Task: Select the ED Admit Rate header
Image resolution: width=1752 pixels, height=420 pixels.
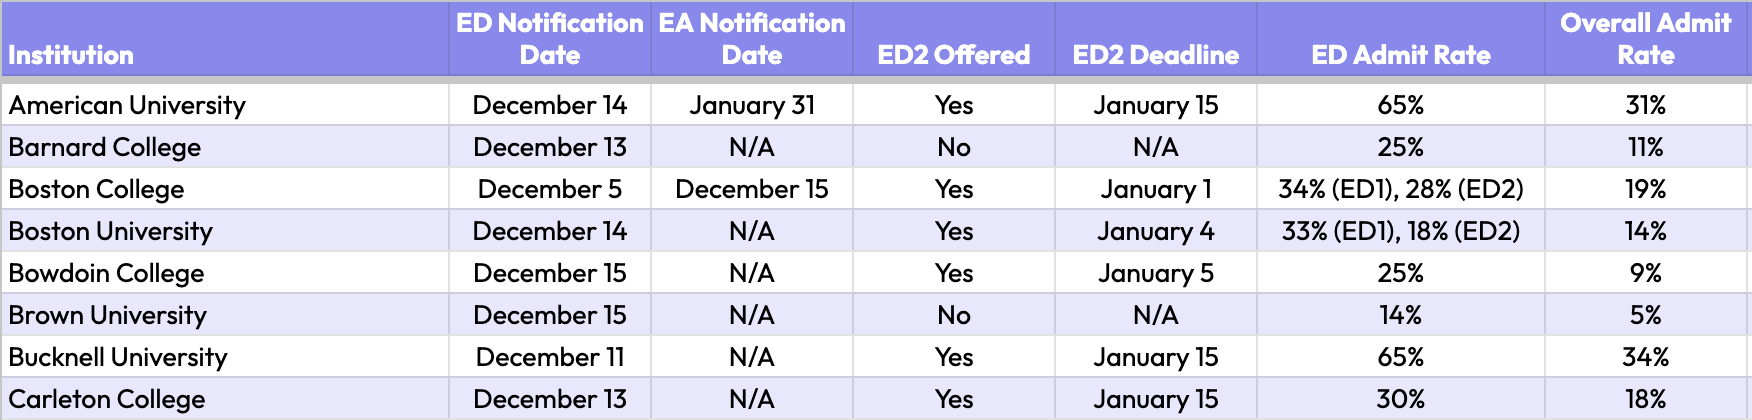Action: coord(1400,55)
